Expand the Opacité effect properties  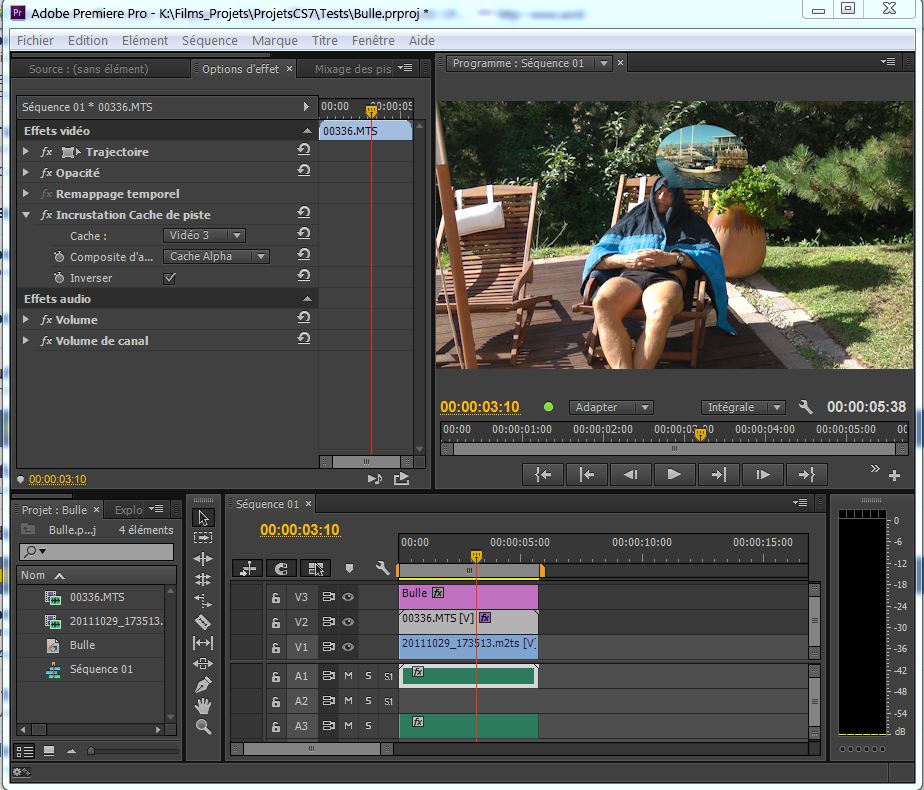pyautogui.click(x=26, y=173)
